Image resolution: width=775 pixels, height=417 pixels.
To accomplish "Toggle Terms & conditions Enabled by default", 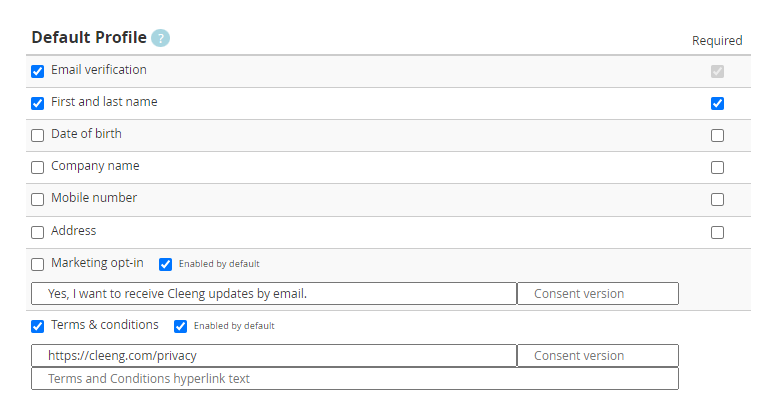I will 180,327.
